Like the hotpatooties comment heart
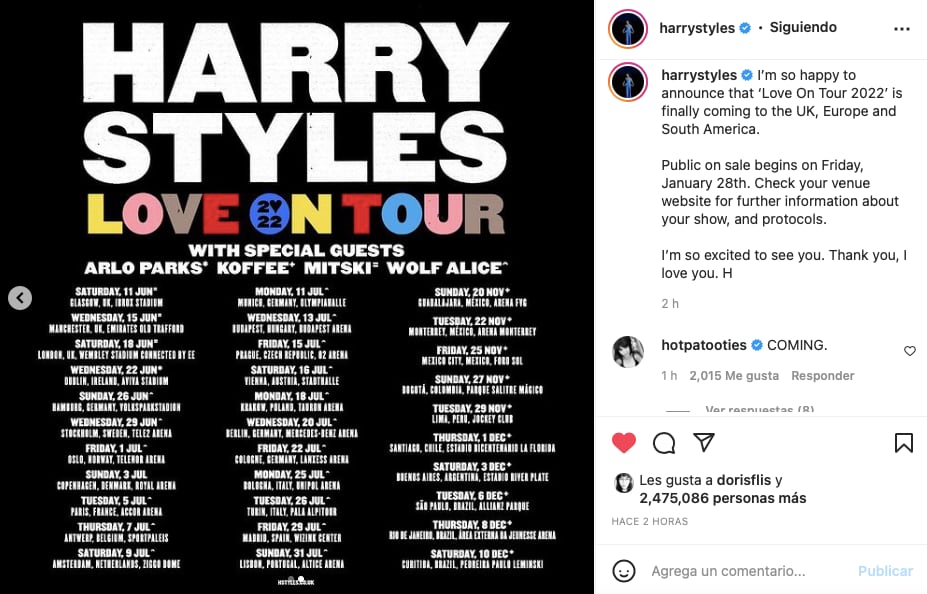Image resolution: width=927 pixels, height=594 pixels. 909,351
